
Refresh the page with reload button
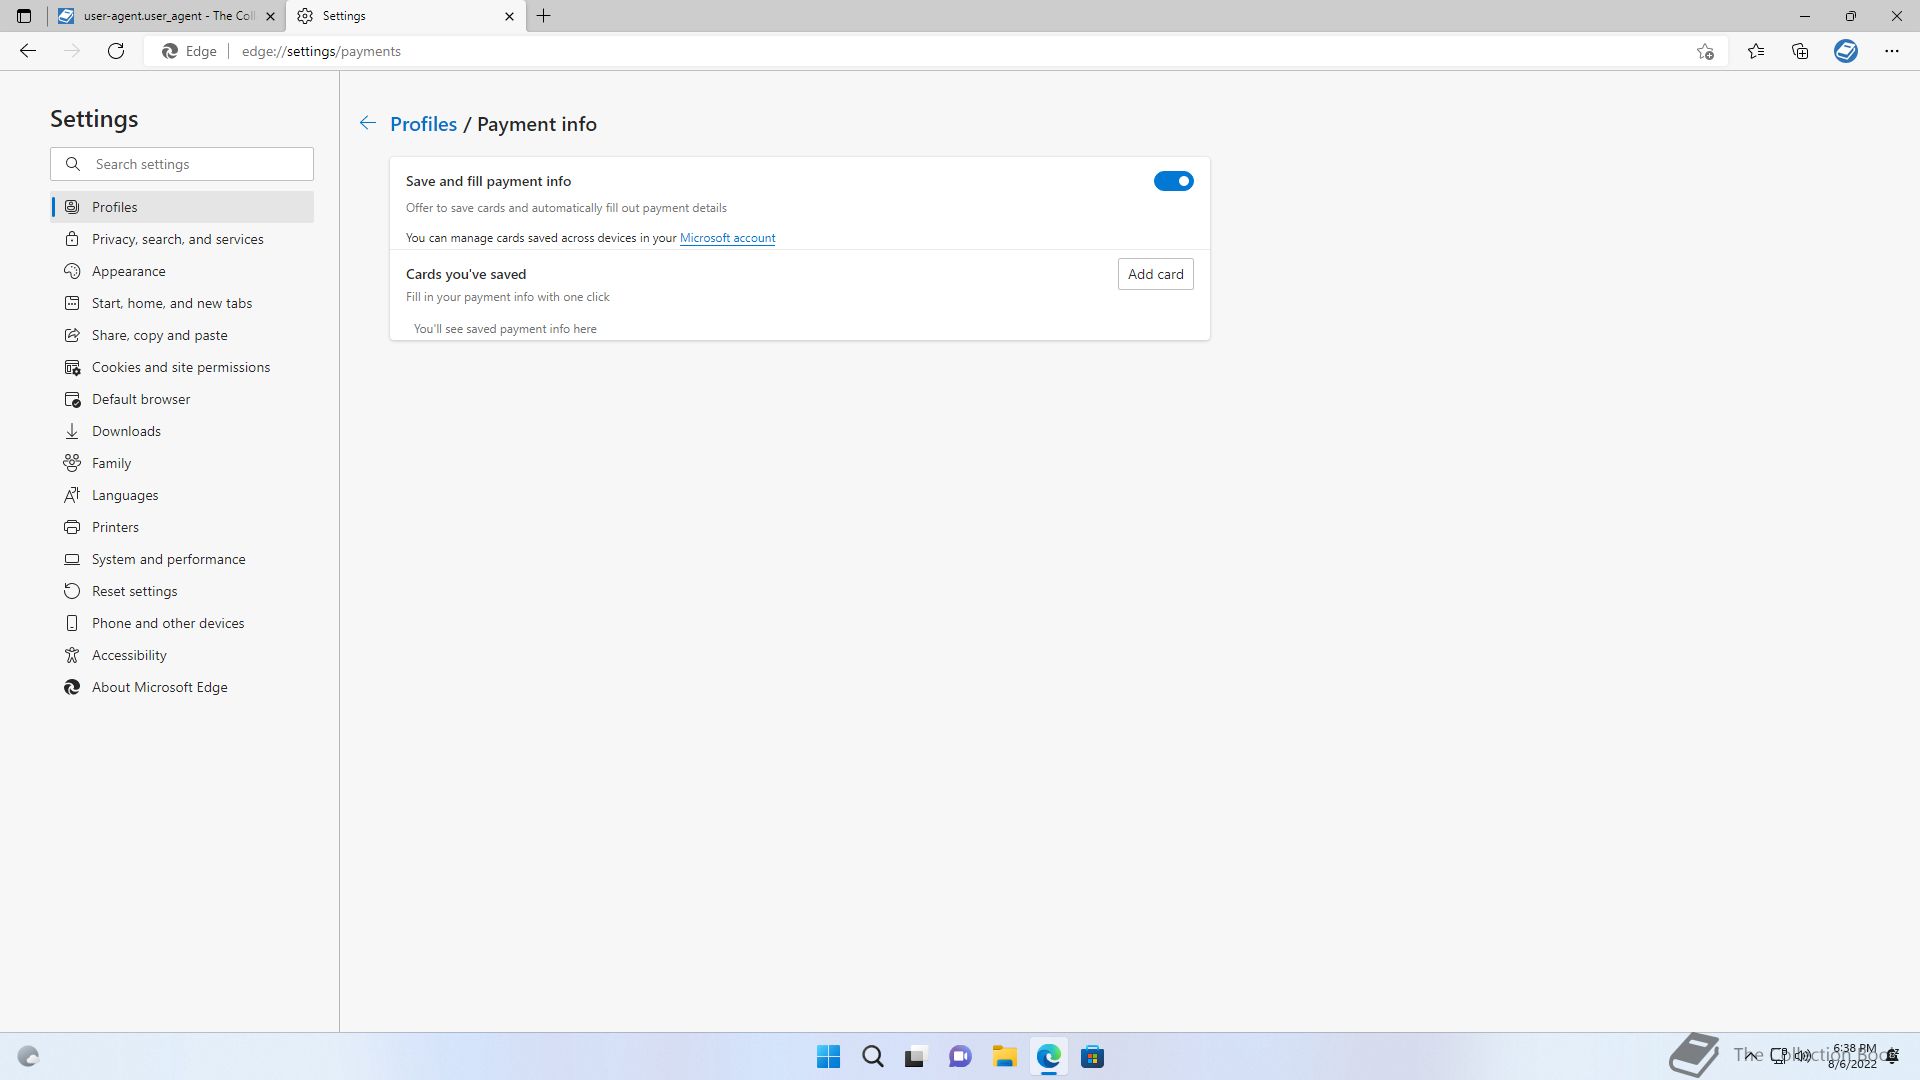[116, 51]
